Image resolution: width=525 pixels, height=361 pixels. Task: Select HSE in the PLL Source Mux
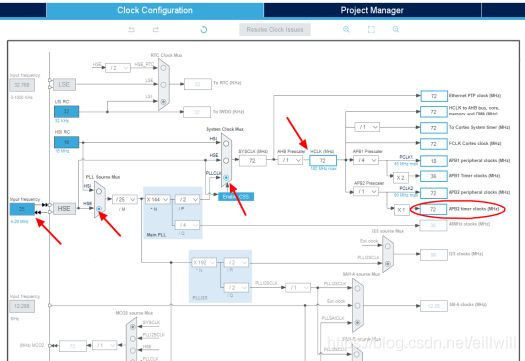(99, 209)
